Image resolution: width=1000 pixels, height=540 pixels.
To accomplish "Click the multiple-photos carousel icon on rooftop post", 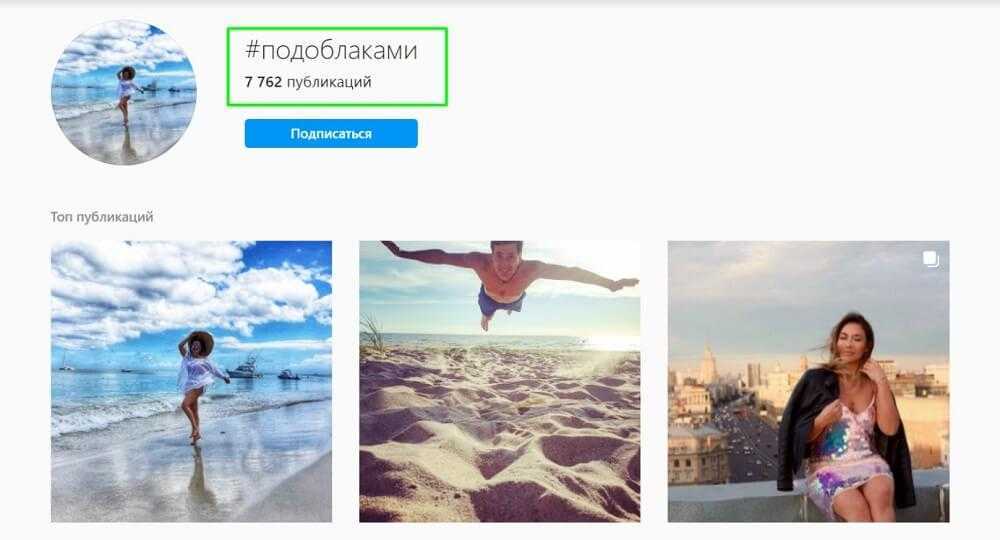I will pos(930,259).
